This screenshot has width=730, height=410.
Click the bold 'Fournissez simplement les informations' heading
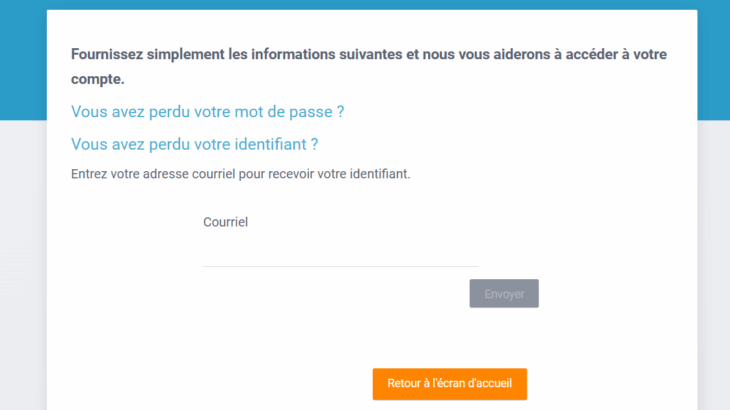[250, 54]
